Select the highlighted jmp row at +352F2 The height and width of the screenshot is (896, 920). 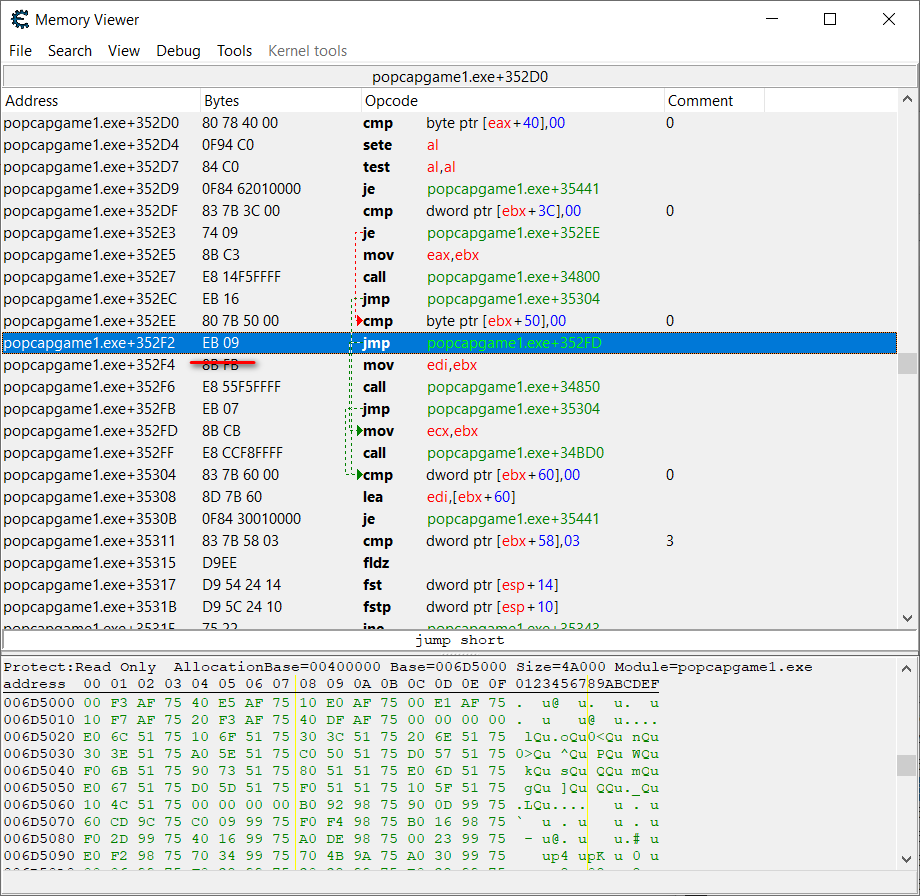pyautogui.click(x=449, y=343)
